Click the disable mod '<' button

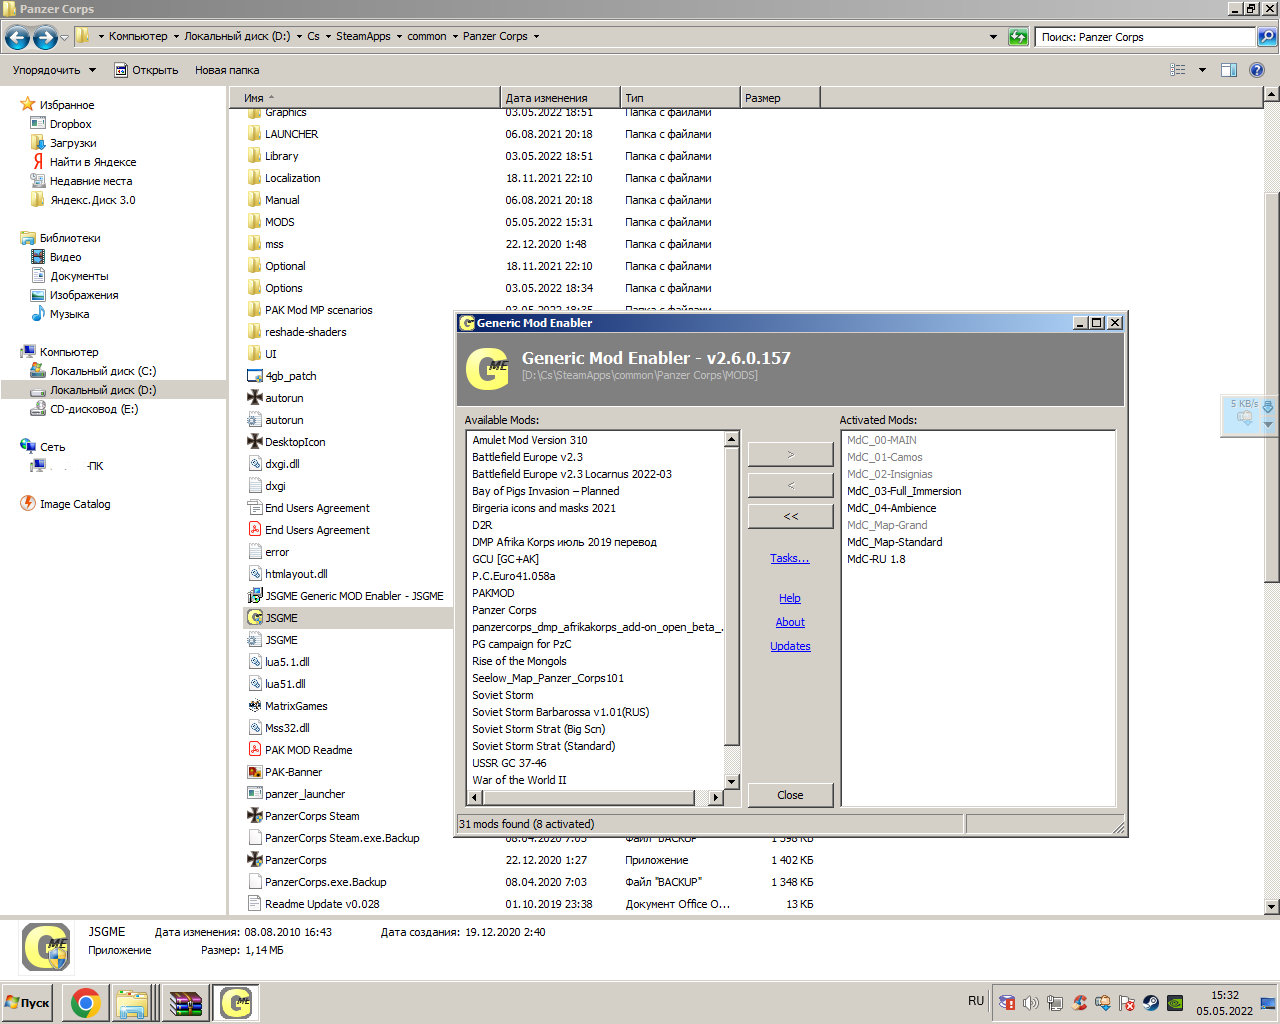[790, 485]
